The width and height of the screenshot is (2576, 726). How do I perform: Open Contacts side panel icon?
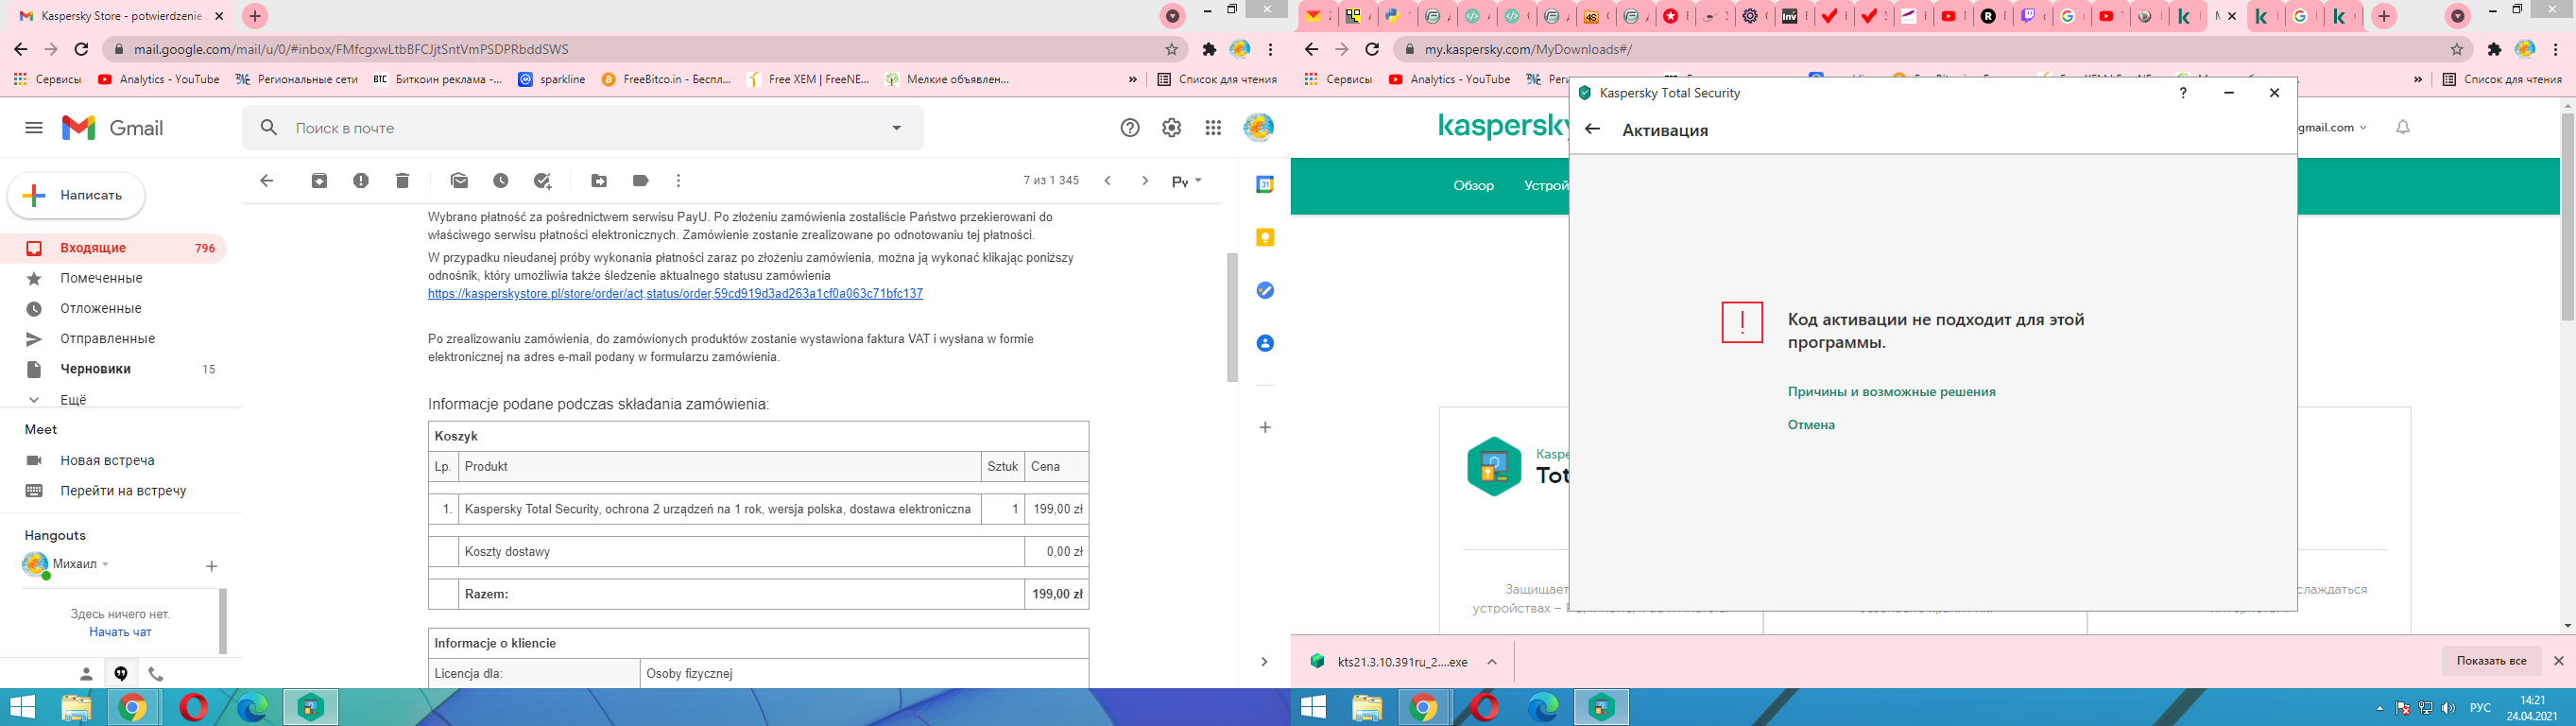tap(1265, 343)
